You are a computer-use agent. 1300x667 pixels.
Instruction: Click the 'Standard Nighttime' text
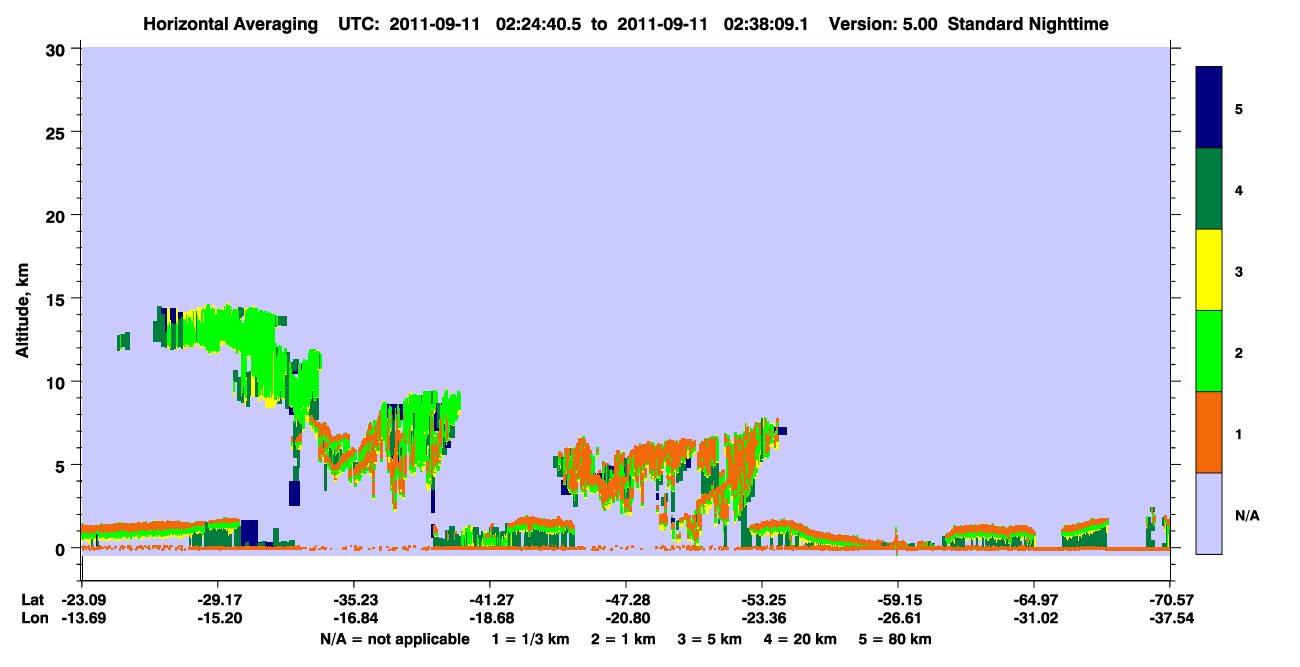pyautogui.click(x=1028, y=23)
